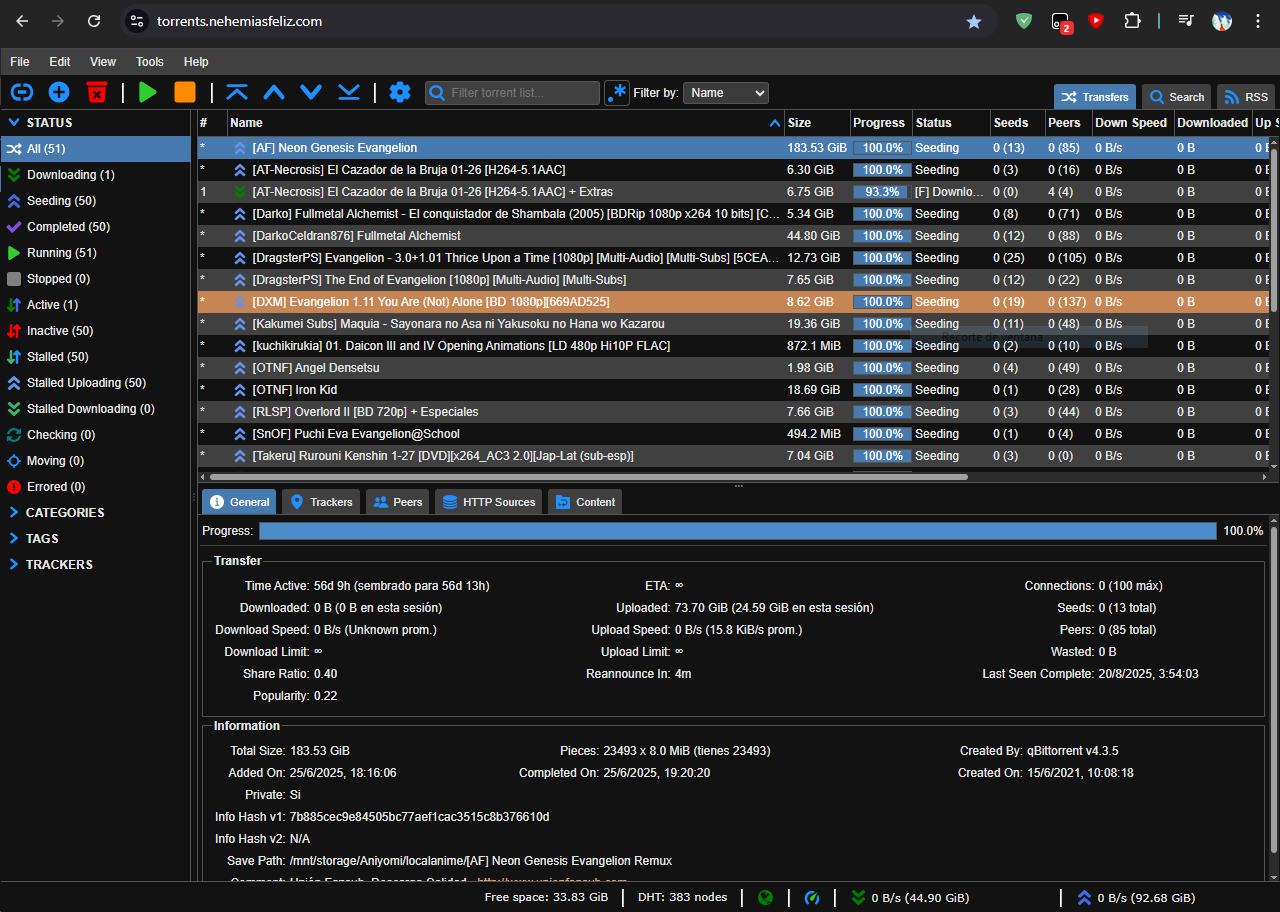Image resolution: width=1280 pixels, height=912 pixels.
Task: Open the browser Extensions puzzle icon
Action: point(1132,21)
